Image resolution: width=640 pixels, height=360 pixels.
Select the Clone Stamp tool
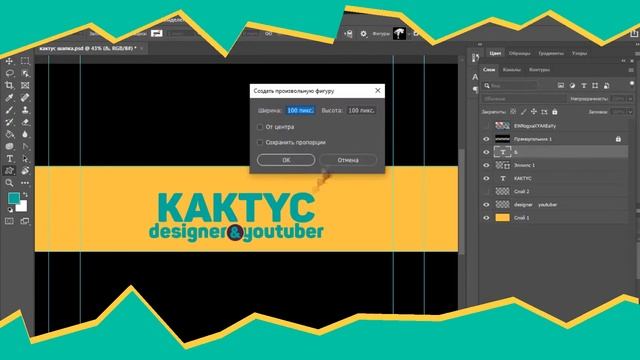pyautogui.click(x=25, y=110)
